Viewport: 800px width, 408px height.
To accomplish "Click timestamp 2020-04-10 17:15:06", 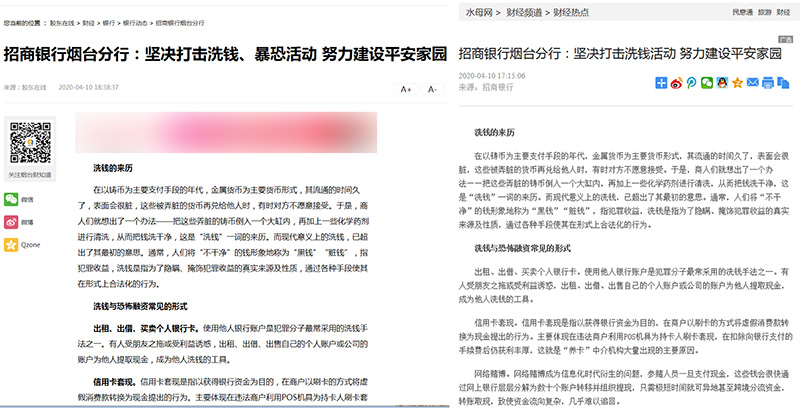I will point(492,76).
